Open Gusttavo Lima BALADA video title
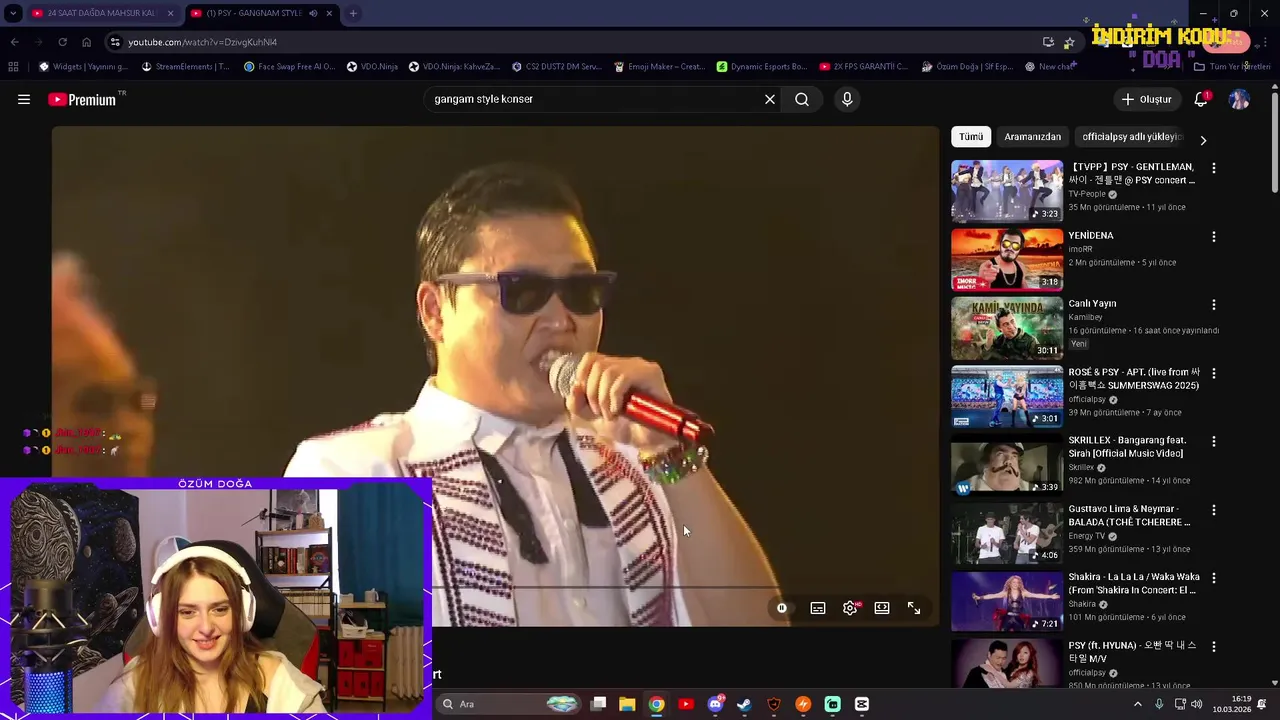Viewport: 1280px width, 720px height. pyautogui.click(x=1129, y=515)
